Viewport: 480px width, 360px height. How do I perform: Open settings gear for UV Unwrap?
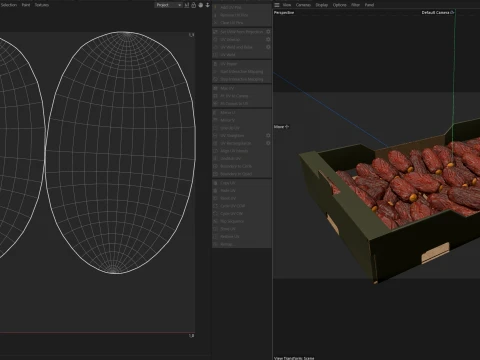tap(268, 39)
